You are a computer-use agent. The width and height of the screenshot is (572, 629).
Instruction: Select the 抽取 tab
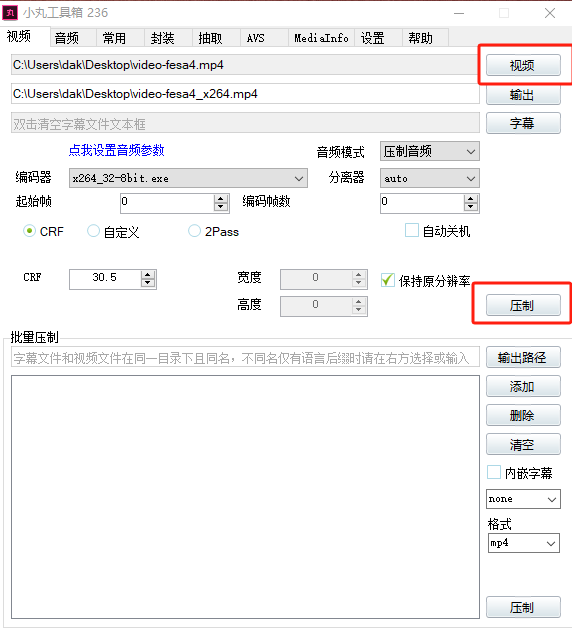217,38
